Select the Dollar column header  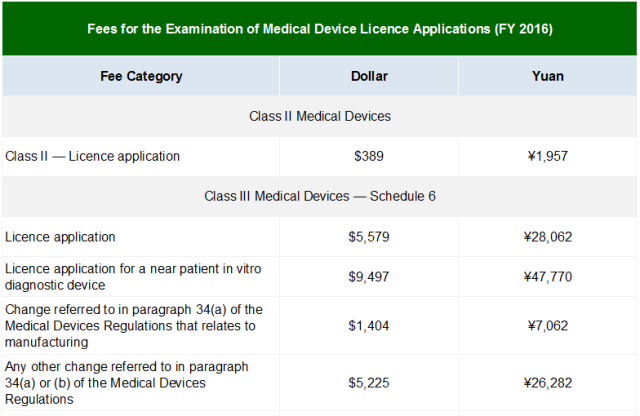369,76
